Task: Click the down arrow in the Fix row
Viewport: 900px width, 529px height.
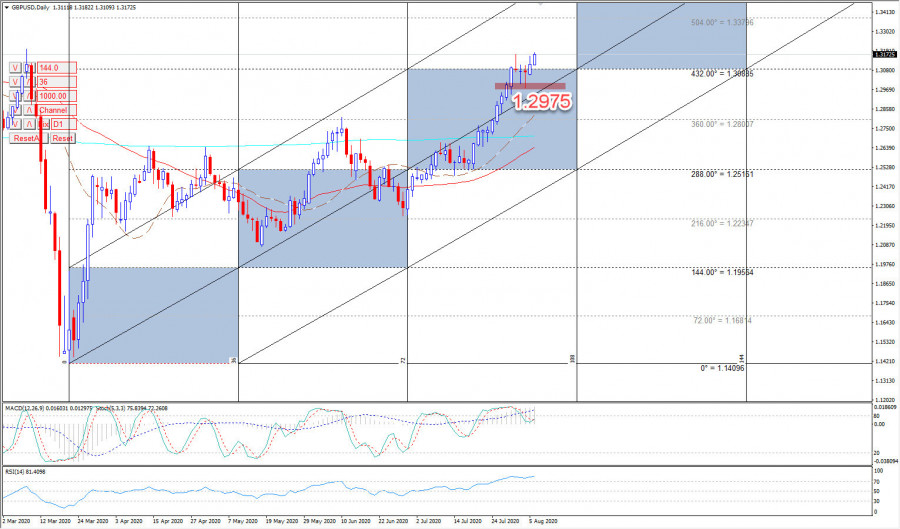Action: [15, 124]
